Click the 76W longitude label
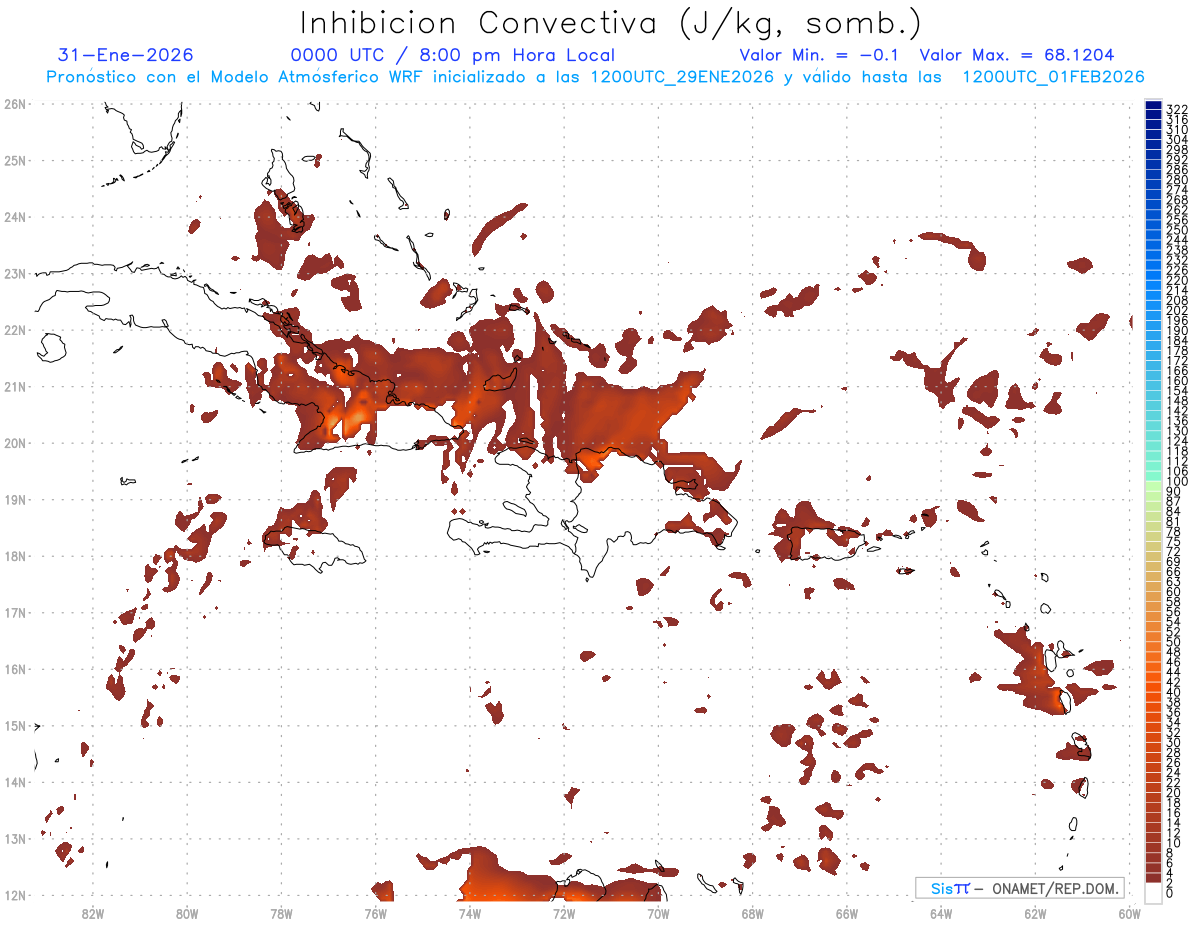 pyautogui.click(x=375, y=913)
